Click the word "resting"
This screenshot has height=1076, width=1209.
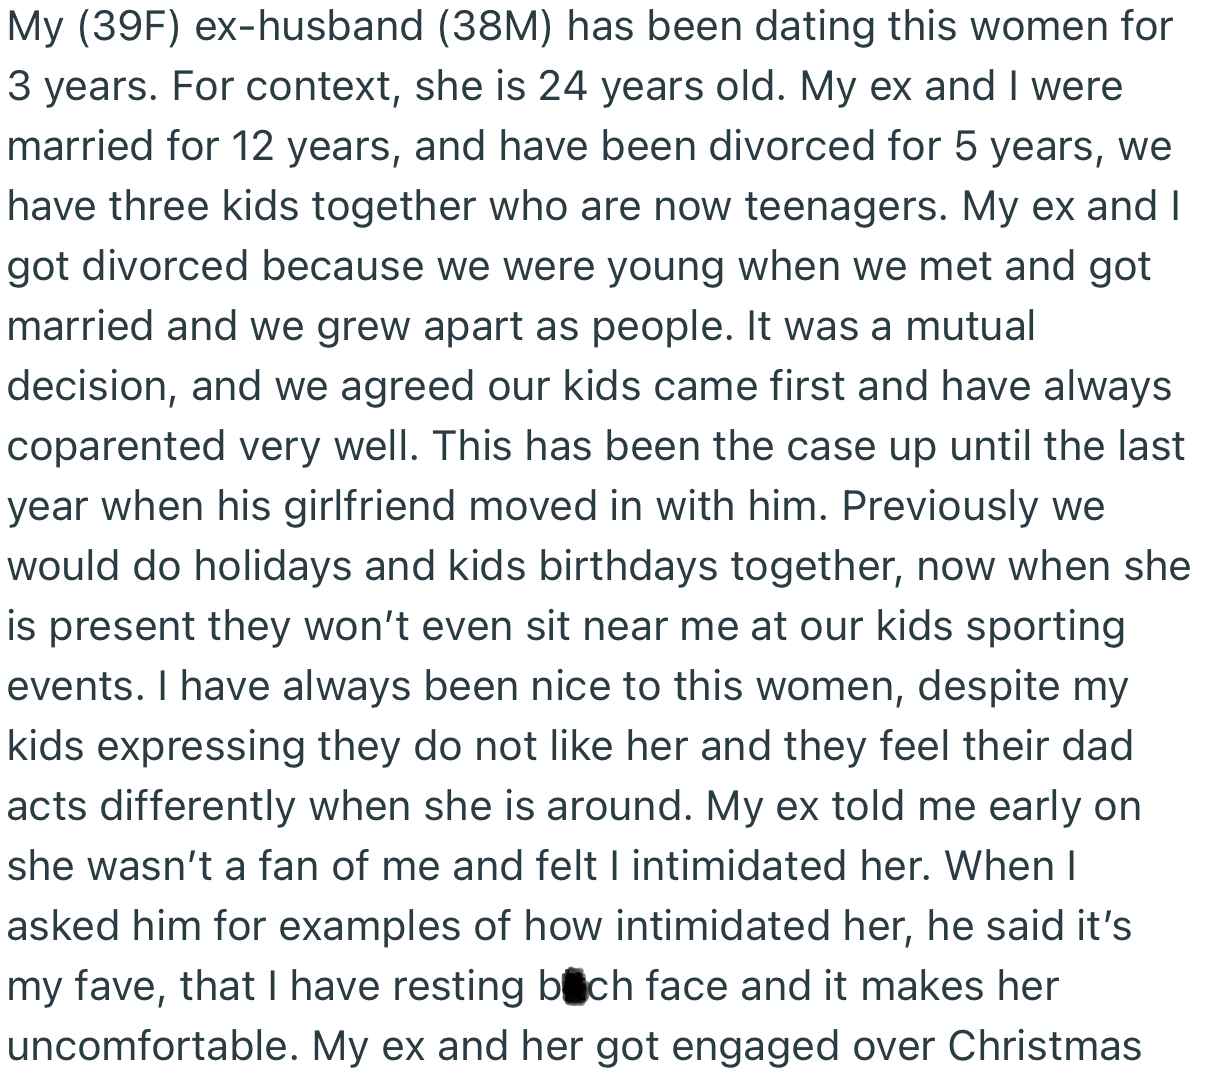[456, 987]
